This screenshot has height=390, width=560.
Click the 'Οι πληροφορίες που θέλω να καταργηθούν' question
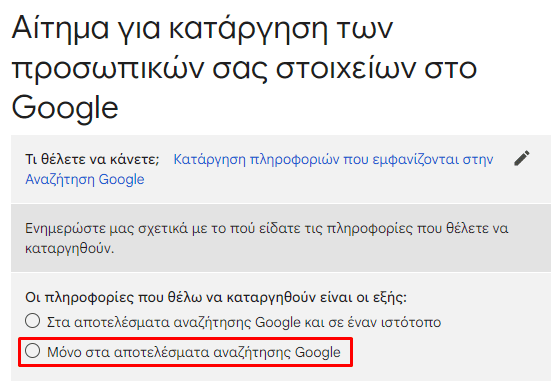pyautogui.click(x=216, y=297)
